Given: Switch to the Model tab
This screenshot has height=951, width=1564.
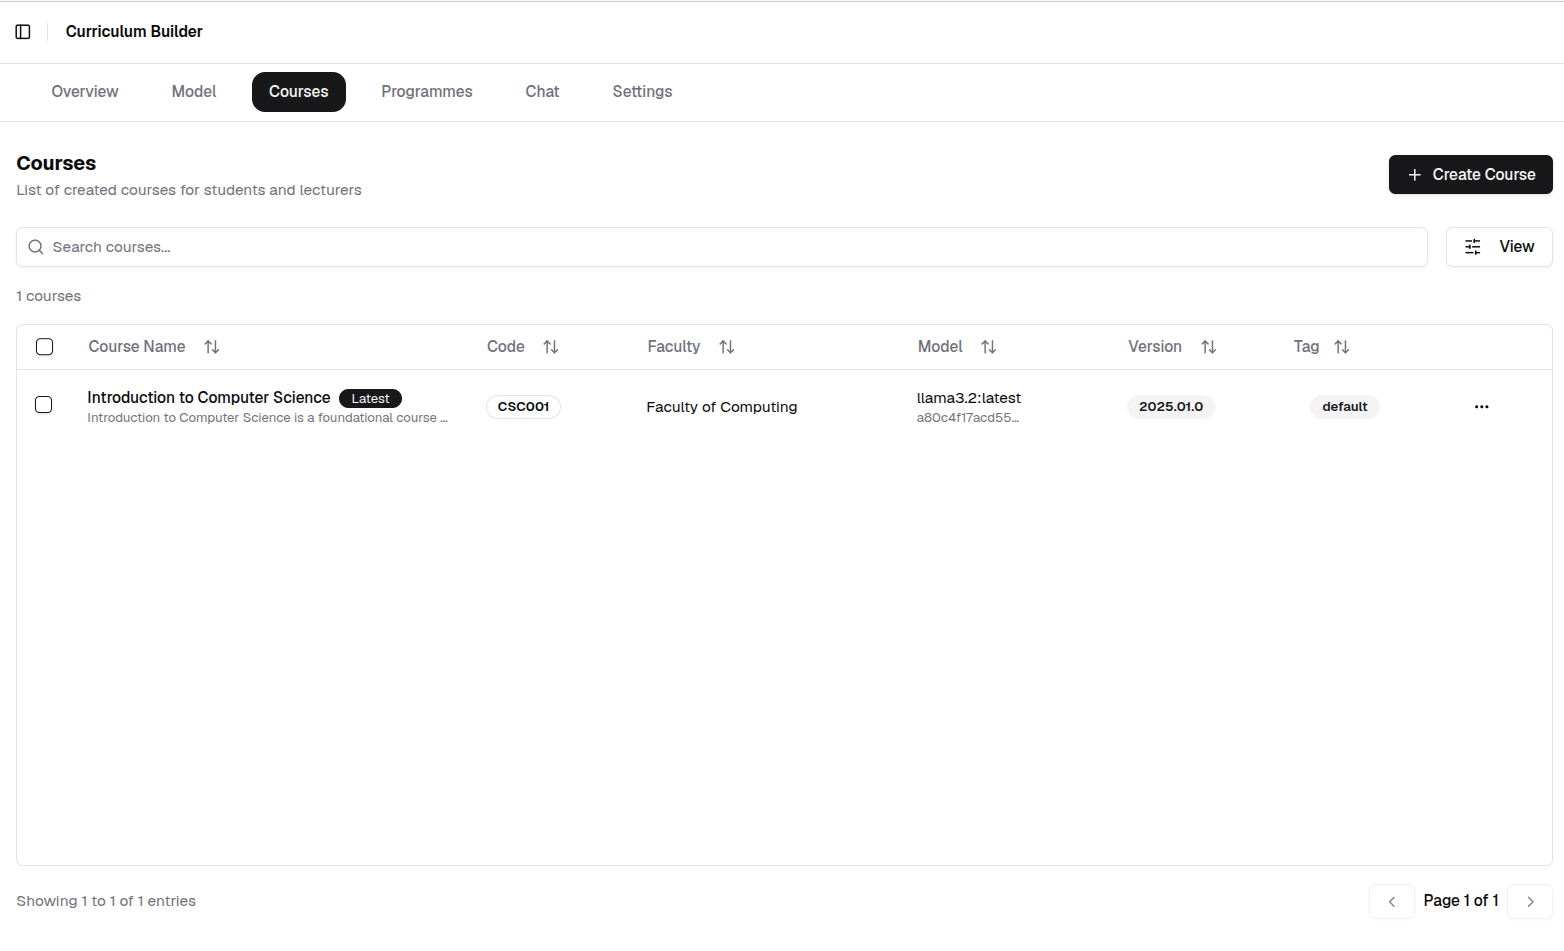Looking at the screenshot, I should point(194,92).
